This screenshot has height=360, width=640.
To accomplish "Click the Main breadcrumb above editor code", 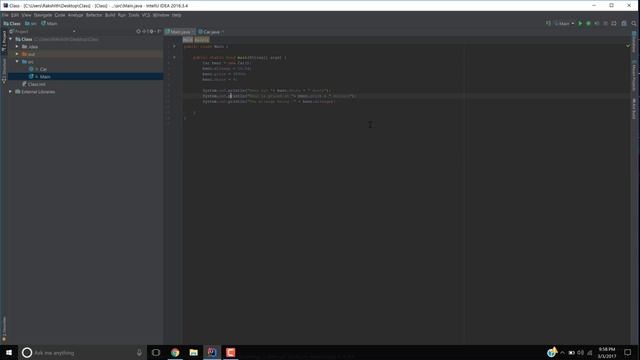I will click(x=188, y=40).
